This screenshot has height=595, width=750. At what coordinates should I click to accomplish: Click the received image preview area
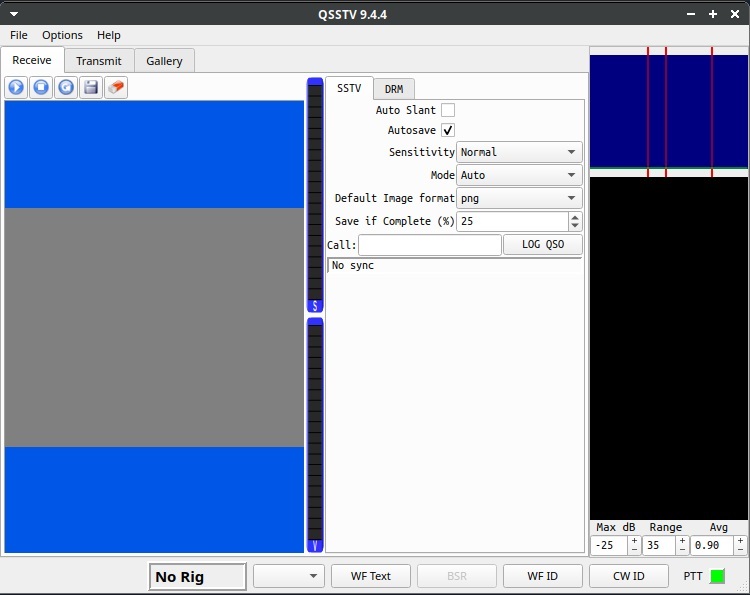pos(154,327)
